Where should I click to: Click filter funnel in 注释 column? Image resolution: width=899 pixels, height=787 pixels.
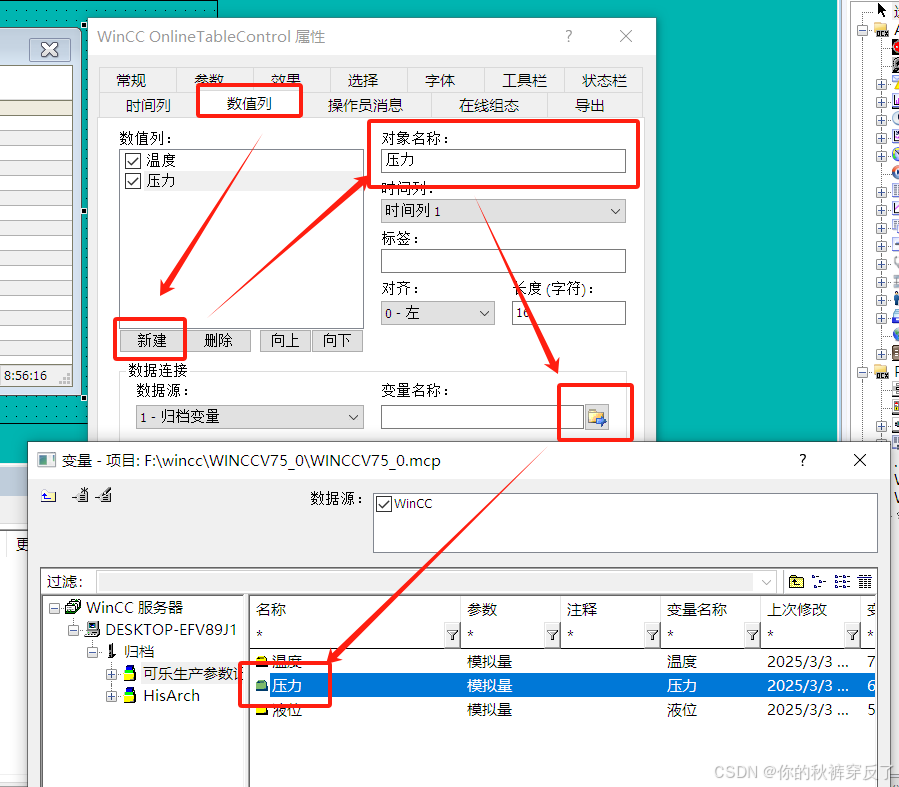(x=652, y=635)
